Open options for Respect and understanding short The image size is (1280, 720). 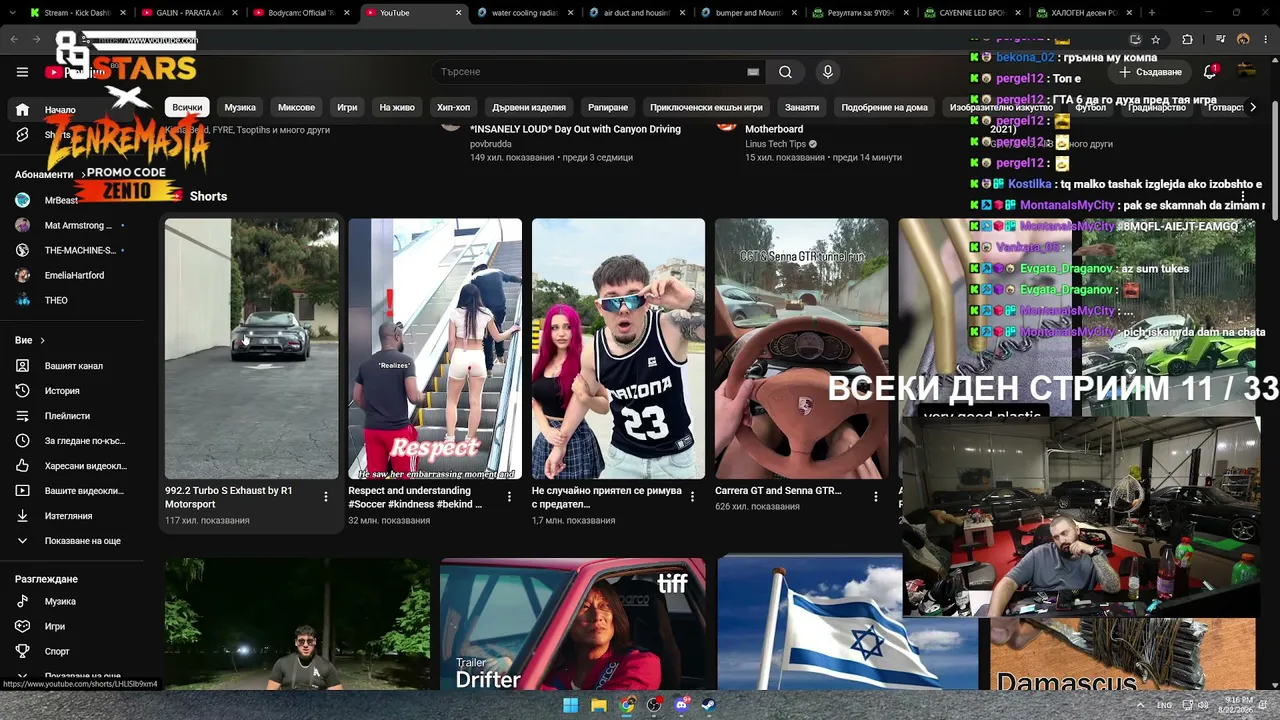509,497
